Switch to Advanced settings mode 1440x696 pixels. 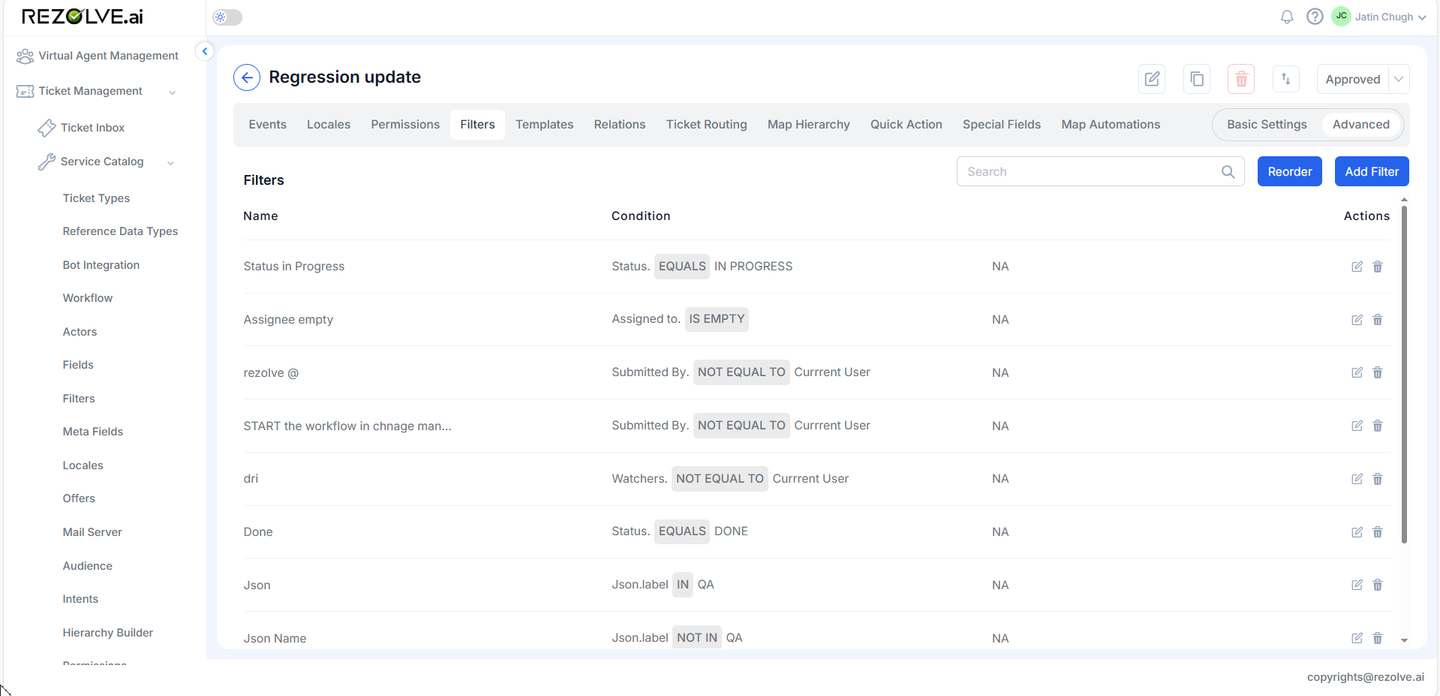(1360, 124)
